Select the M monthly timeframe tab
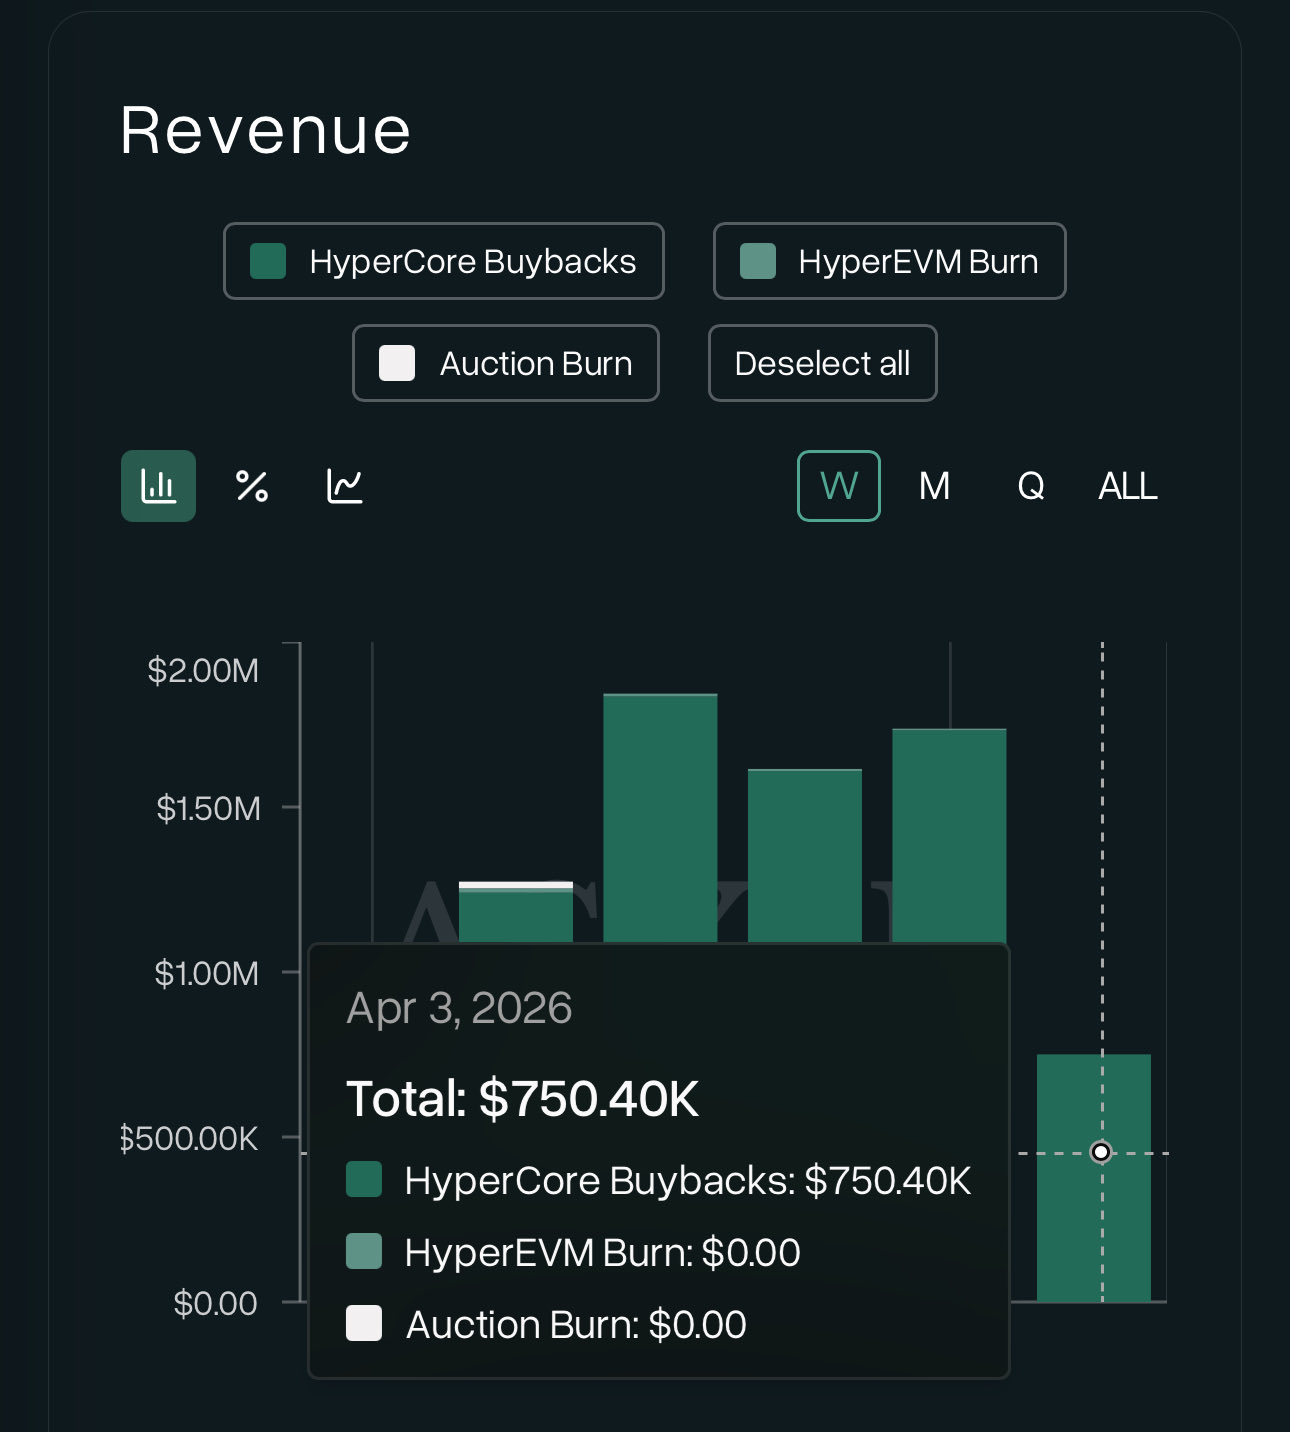 point(934,486)
